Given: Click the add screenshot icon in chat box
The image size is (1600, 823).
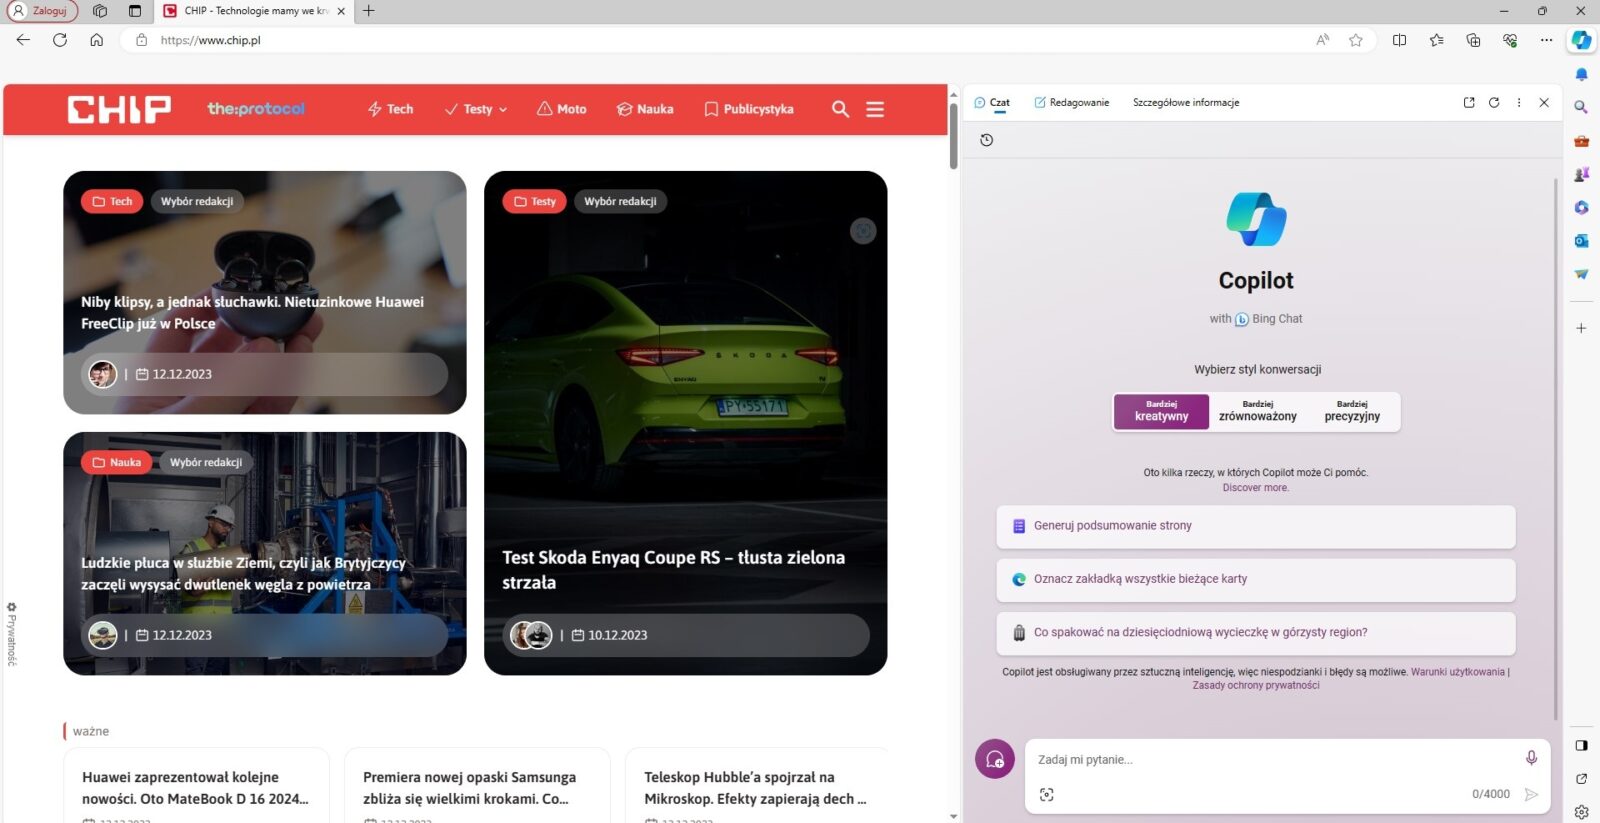Looking at the screenshot, I should (x=1046, y=794).
